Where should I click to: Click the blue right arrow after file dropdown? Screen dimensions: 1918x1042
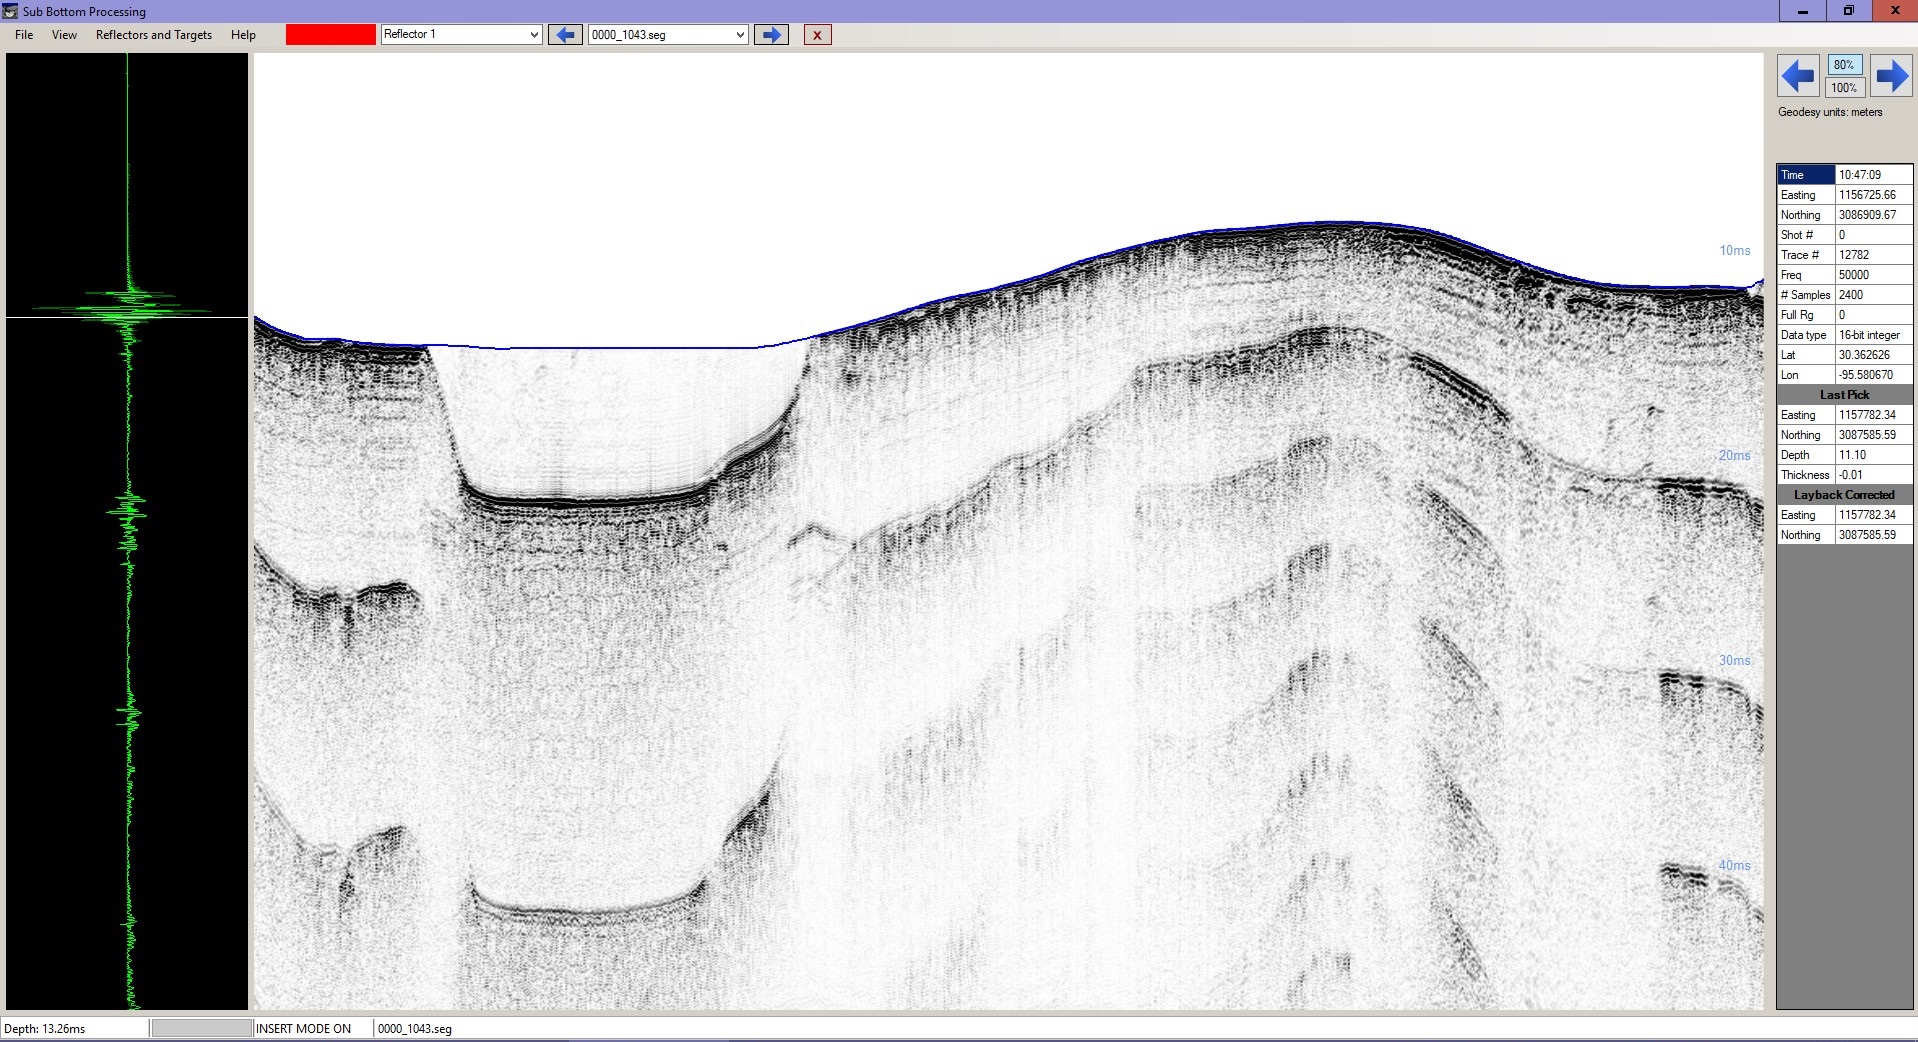coord(771,35)
